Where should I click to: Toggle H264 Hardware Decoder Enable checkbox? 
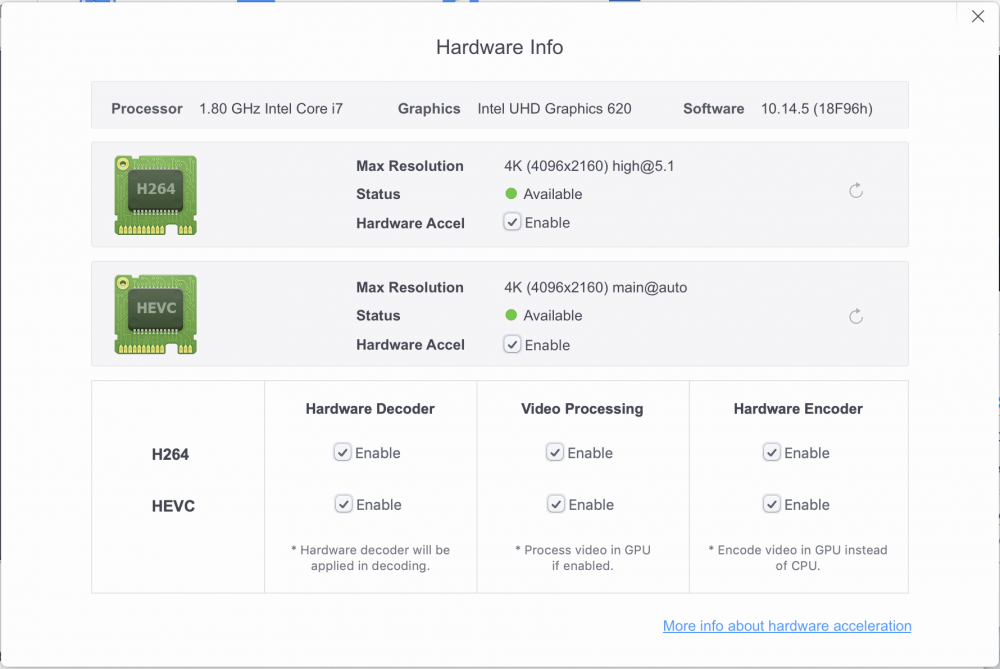(x=342, y=452)
